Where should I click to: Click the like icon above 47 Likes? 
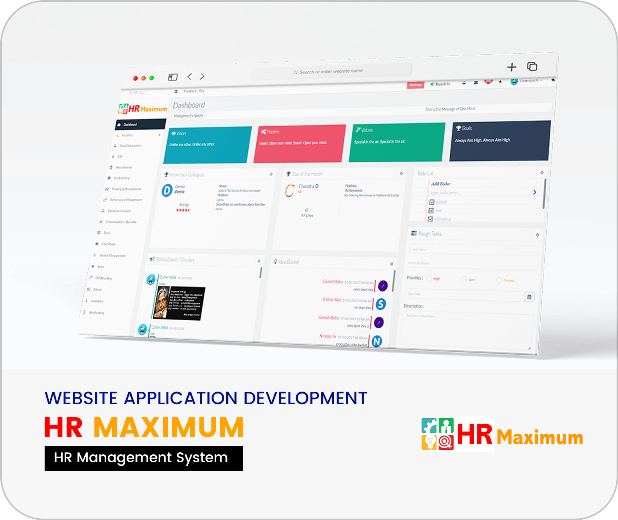coord(306,210)
